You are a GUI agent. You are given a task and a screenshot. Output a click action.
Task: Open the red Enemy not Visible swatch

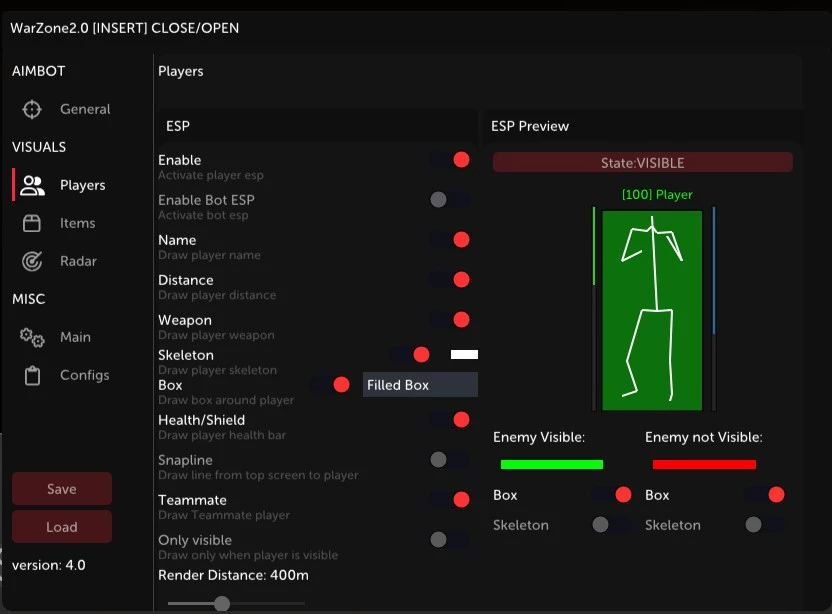coord(704,465)
